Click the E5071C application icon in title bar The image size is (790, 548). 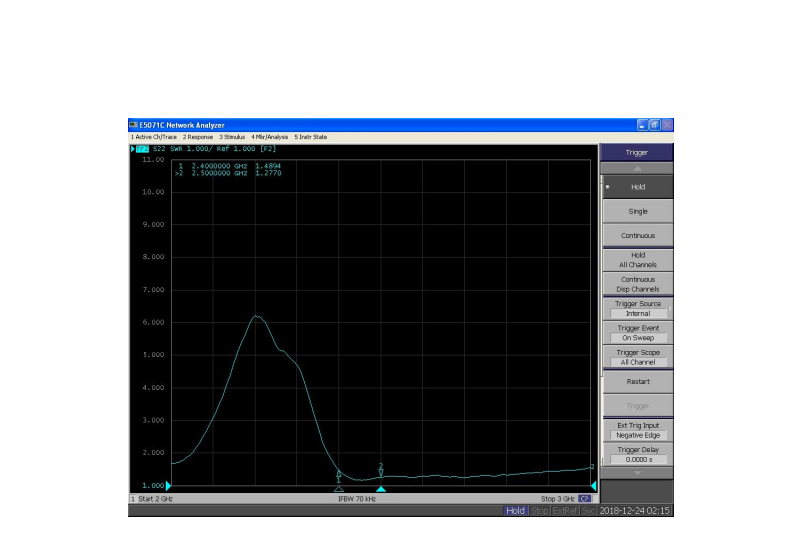(x=134, y=124)
